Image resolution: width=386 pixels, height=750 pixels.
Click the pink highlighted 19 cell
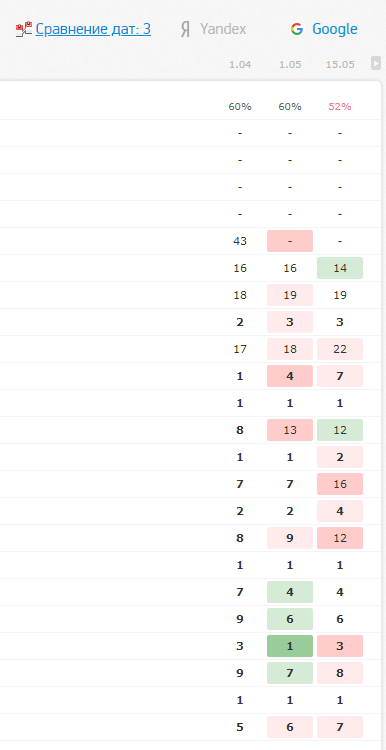pos(290,295)
